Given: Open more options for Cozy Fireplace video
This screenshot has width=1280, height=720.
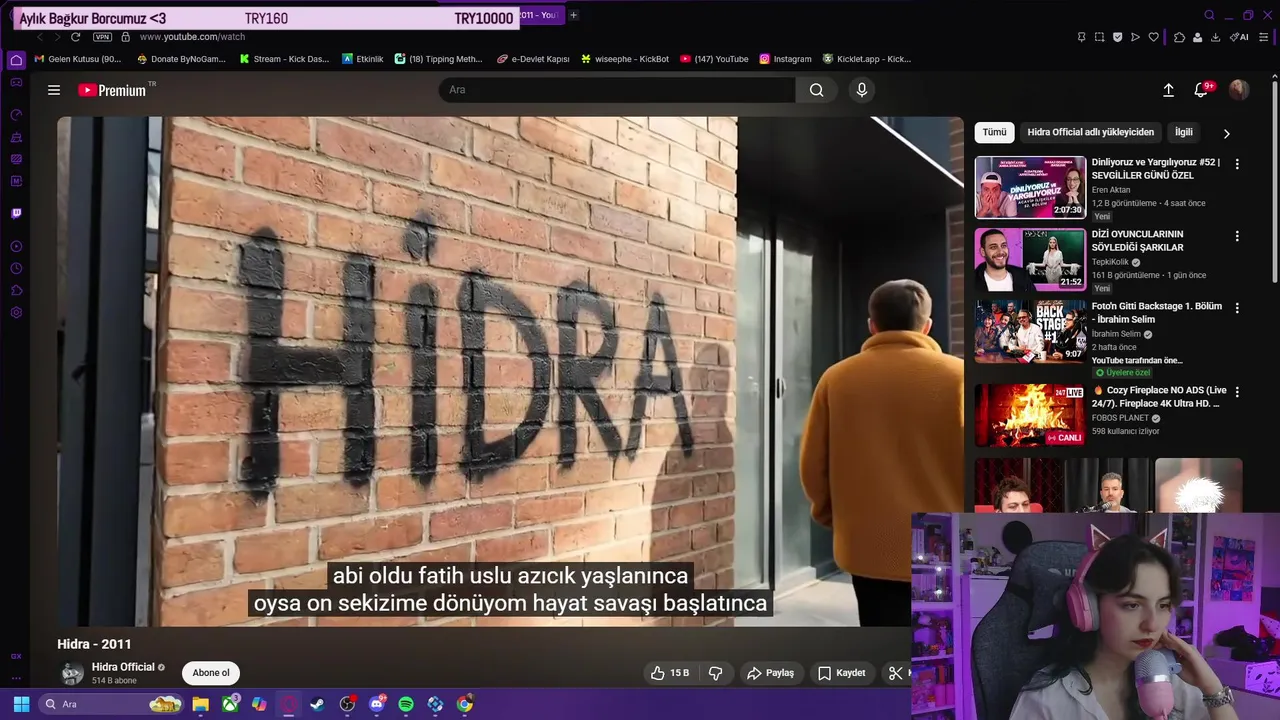Looking at the screenshot, I should pyautogui.click(x=1237, y=392).
